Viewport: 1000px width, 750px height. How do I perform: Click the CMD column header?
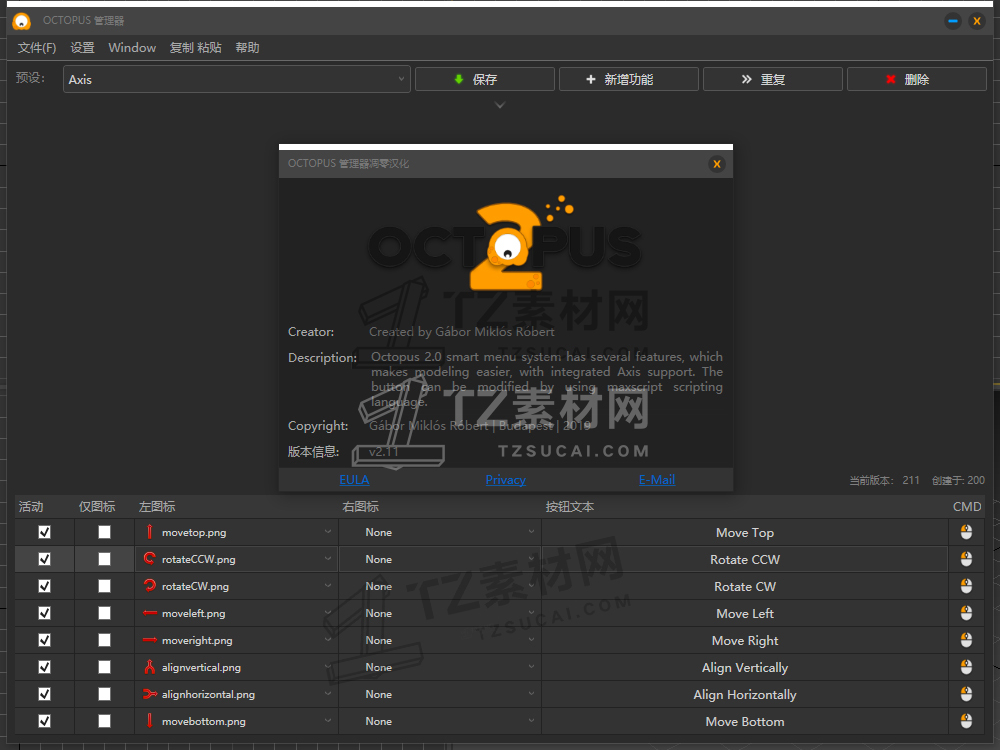pos(967,506)
